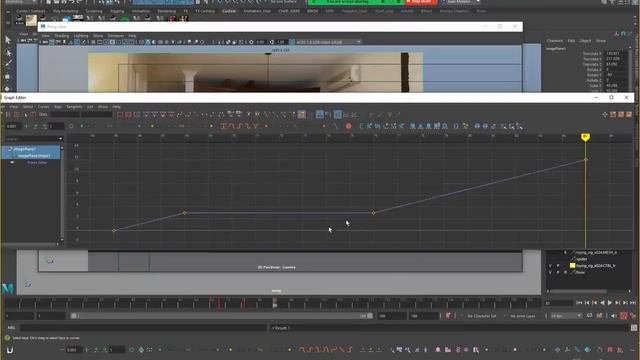Toggle P playback on the CTRL layer
This screenshot has width=640, height=360.
558,266
